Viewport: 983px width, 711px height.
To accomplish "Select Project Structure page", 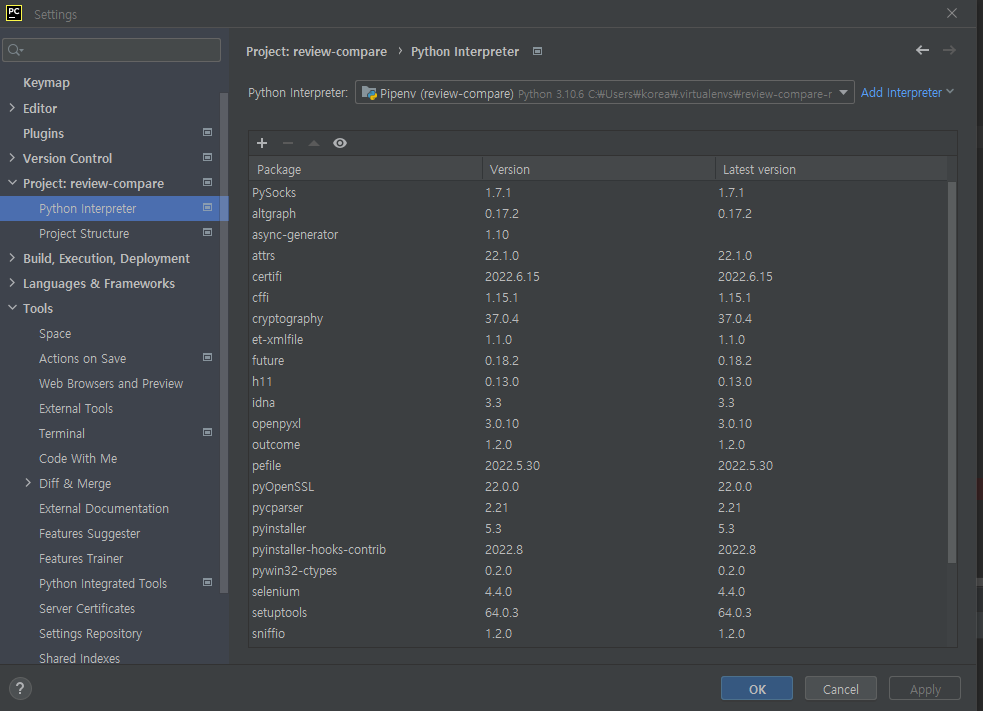I will pyautogui.click(x=84, y=233).
